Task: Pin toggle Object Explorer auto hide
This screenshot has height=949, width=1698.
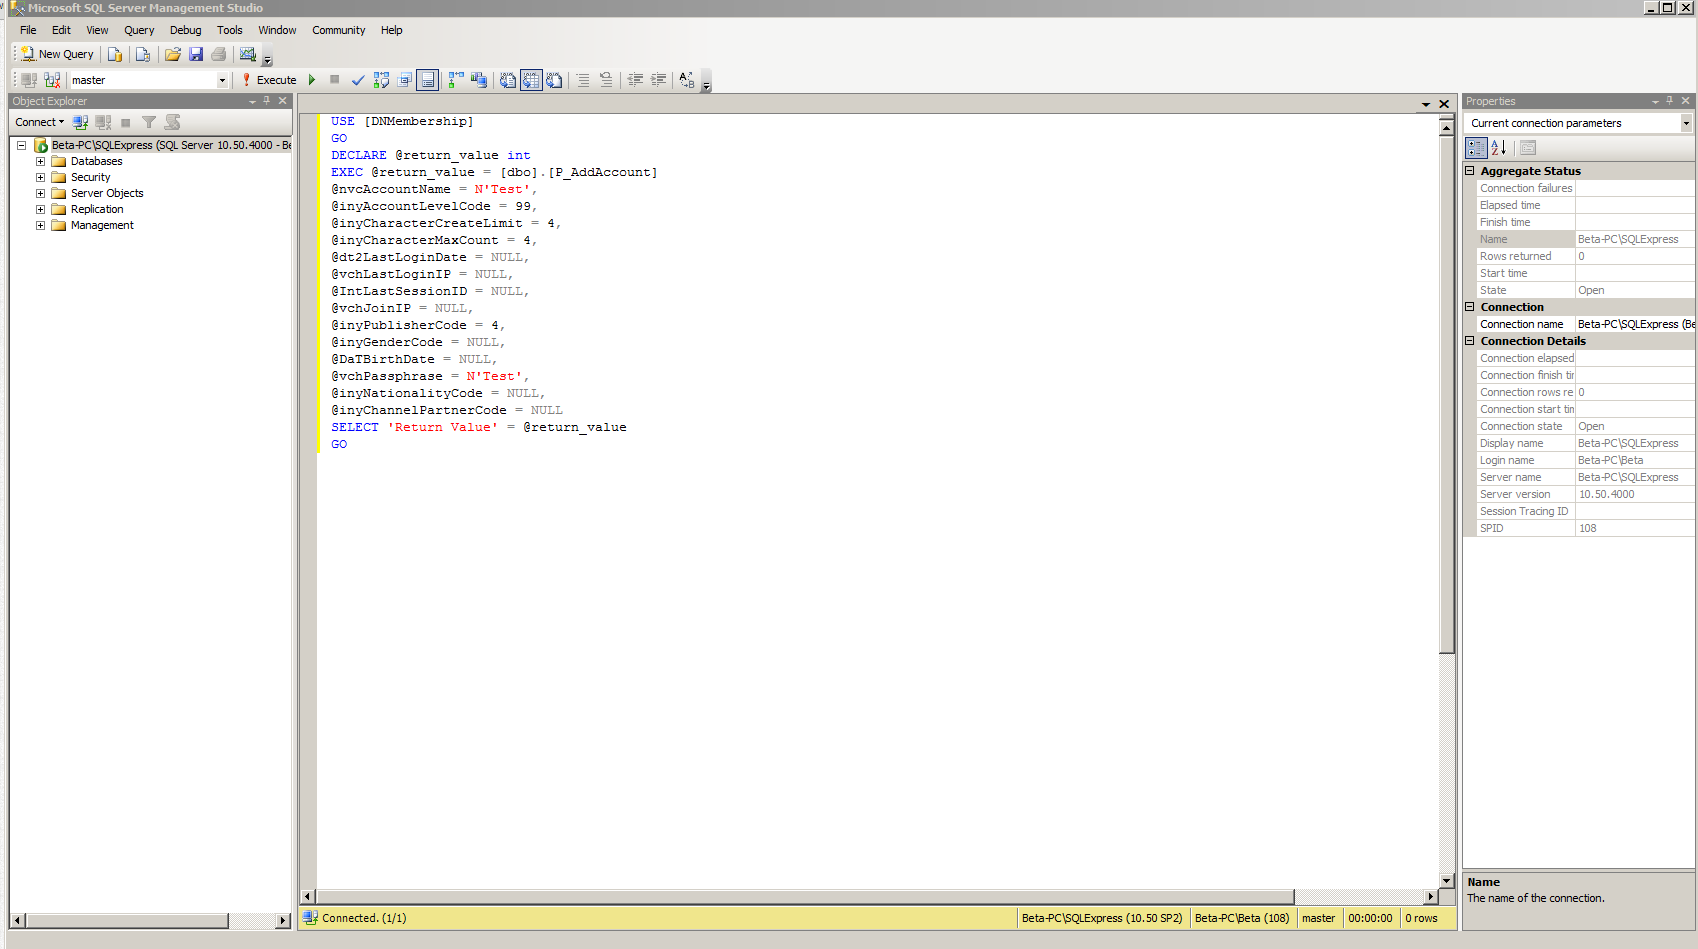Action: (x=267, y=101)
